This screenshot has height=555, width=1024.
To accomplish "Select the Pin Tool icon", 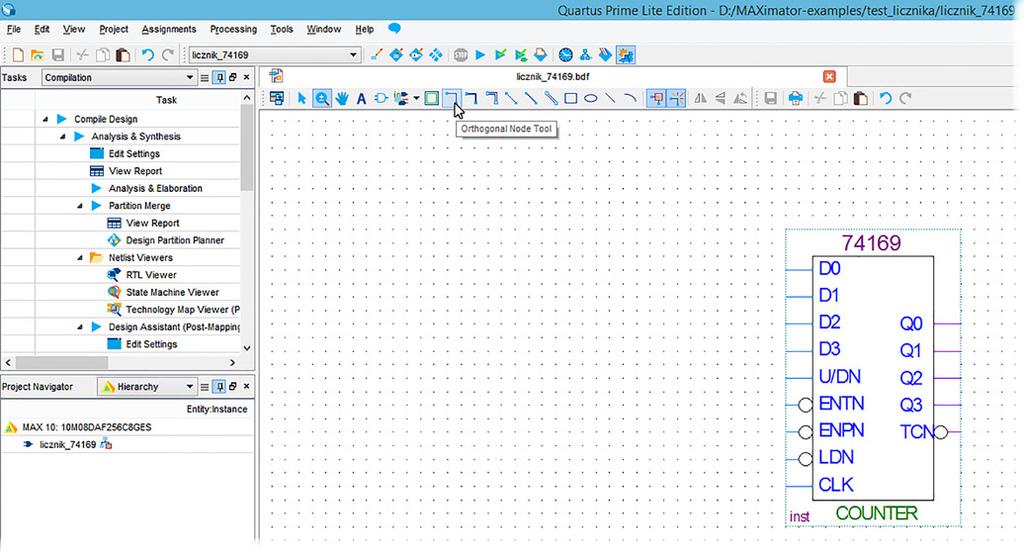I will [400, 99].
